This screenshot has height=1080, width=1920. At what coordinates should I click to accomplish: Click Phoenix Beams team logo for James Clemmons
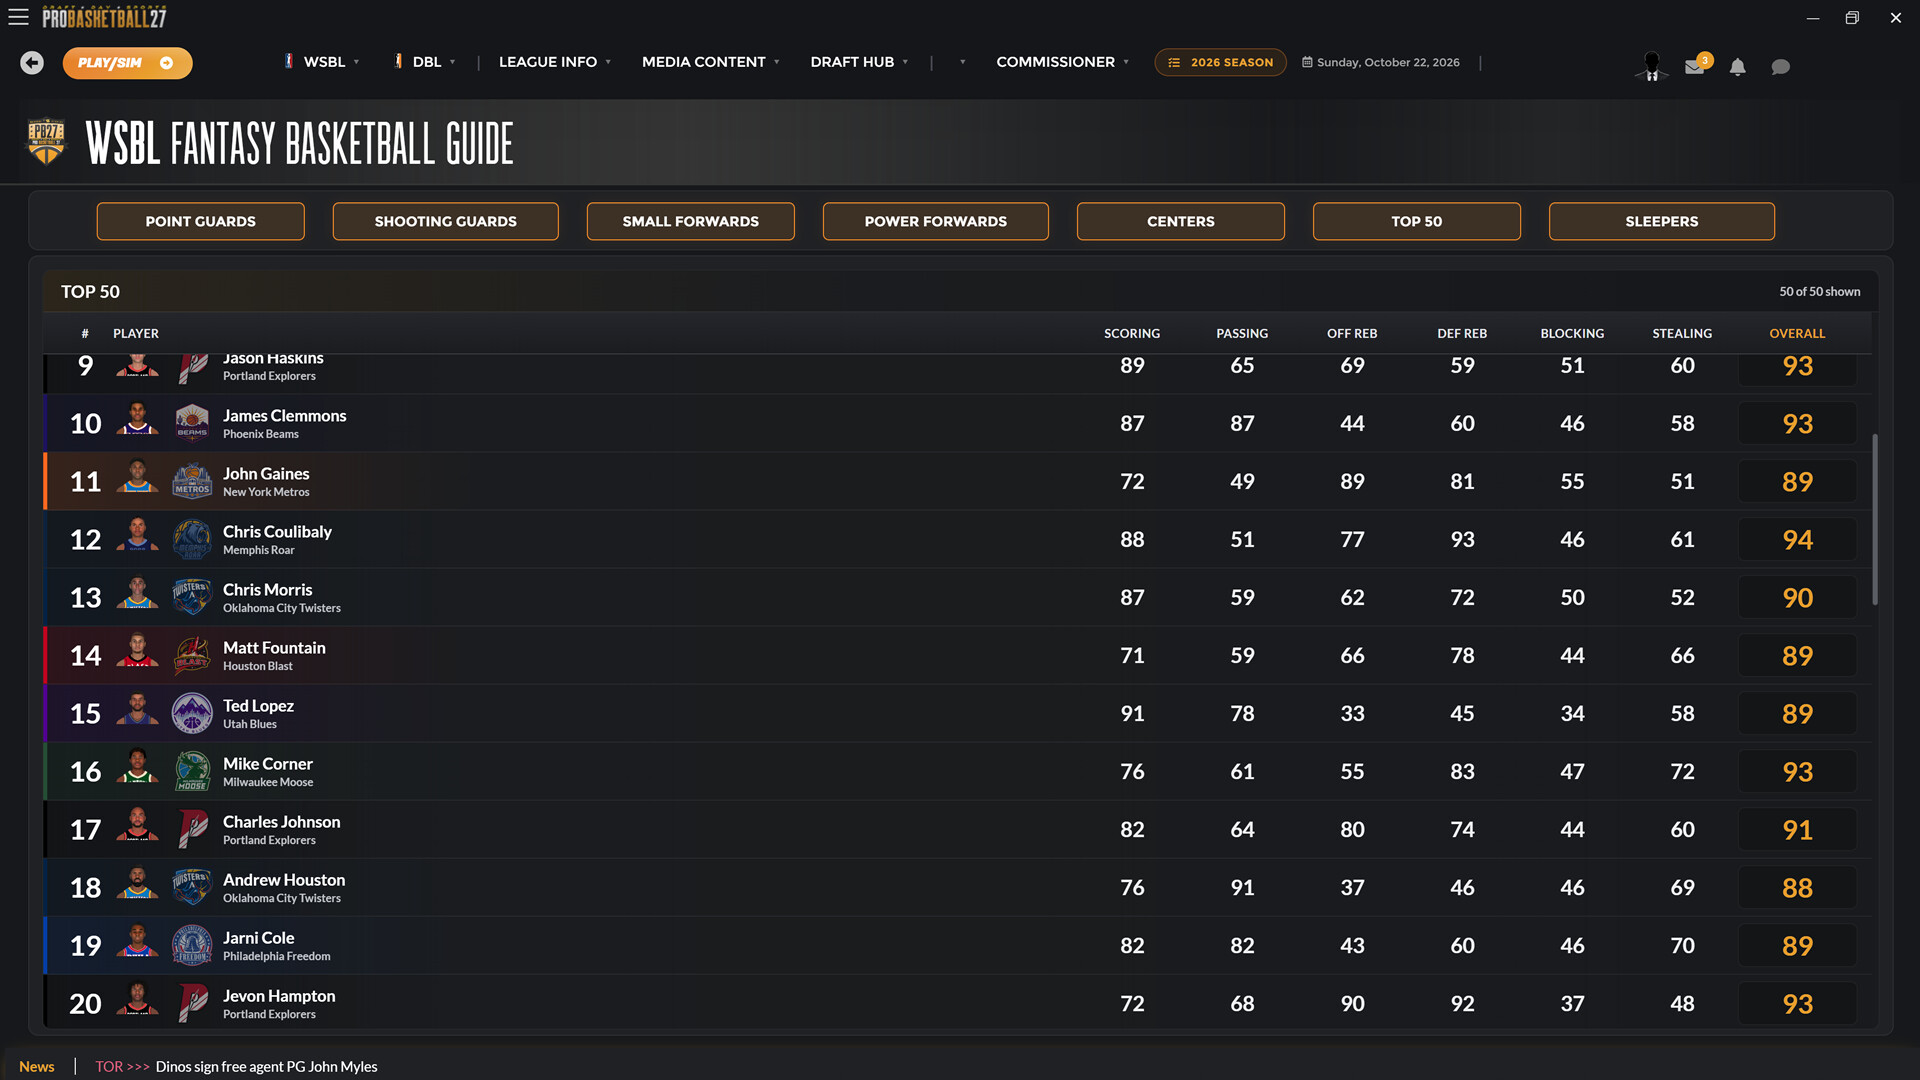[x=192, y=423]
